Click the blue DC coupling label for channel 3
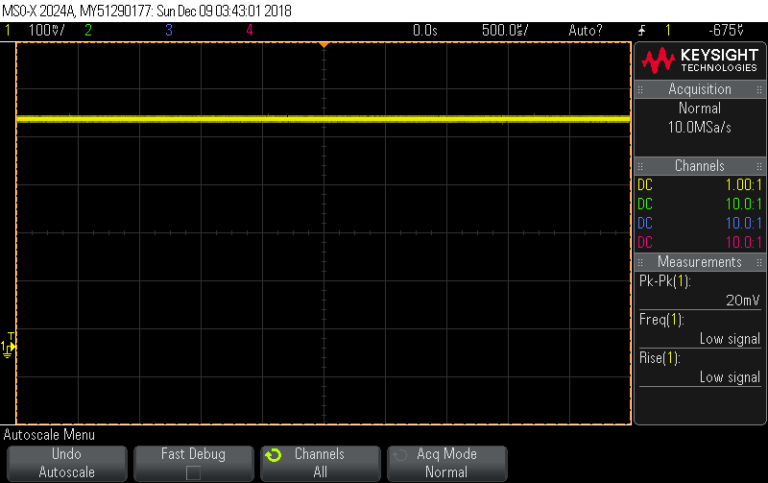 [645, 223]
